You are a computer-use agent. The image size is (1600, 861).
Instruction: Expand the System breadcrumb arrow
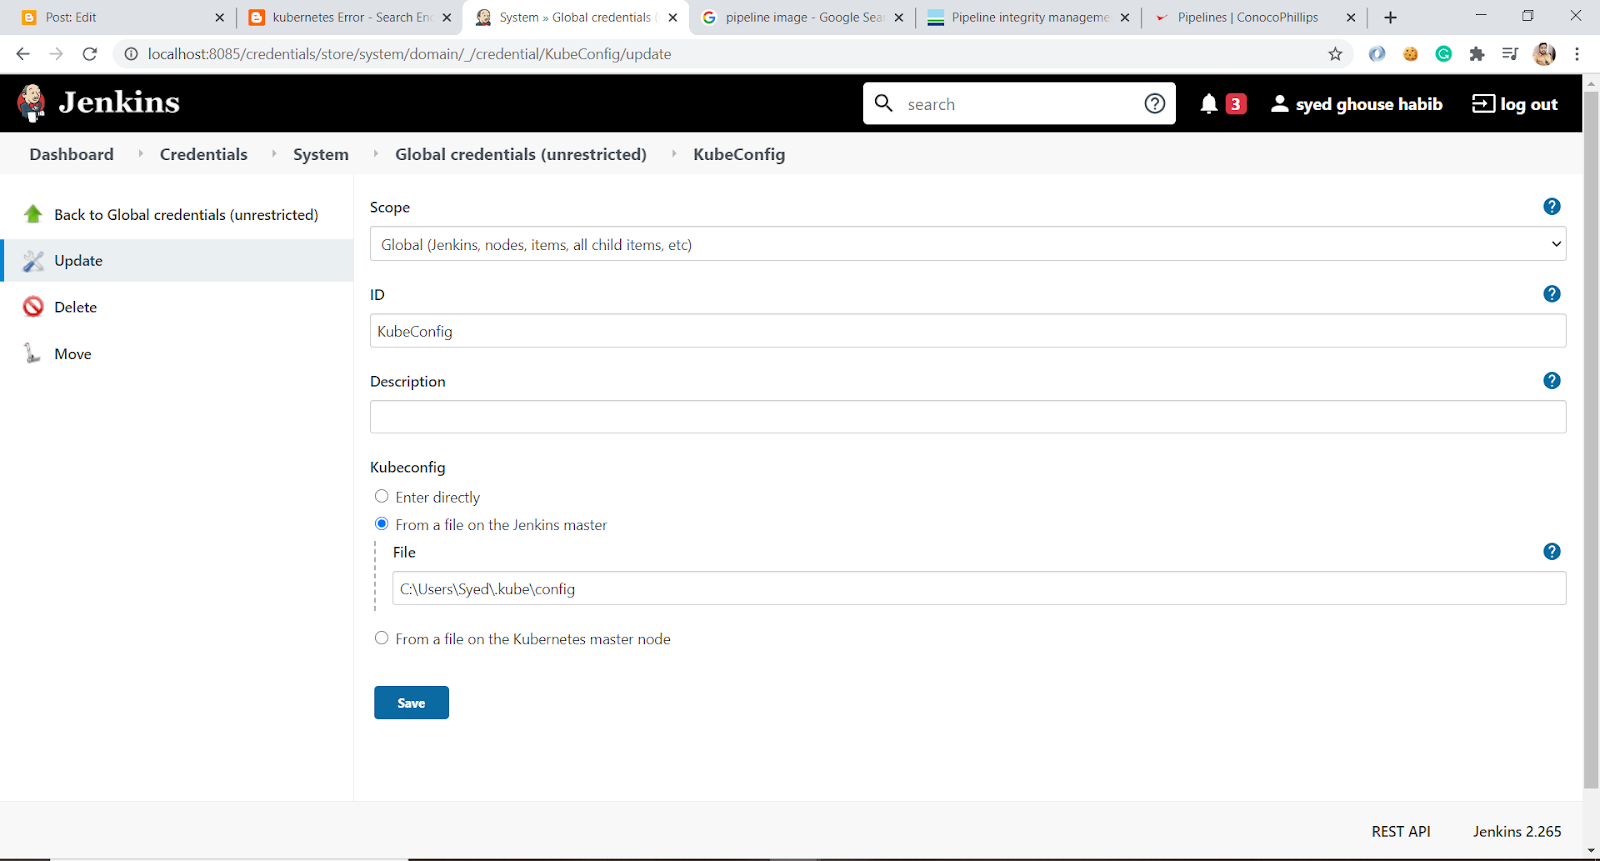point(376,154)
